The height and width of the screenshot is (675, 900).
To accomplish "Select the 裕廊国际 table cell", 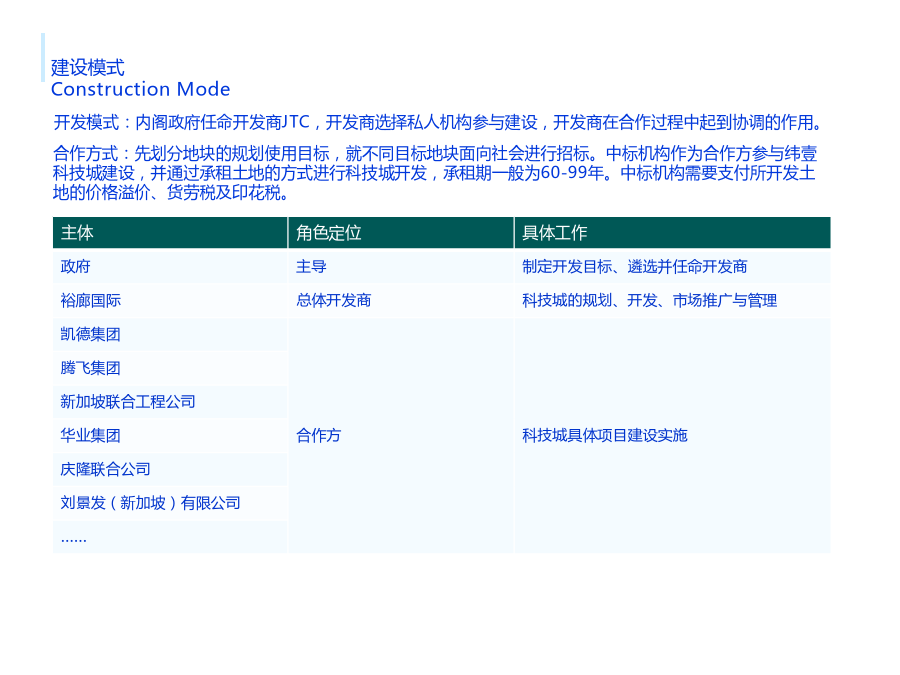I will [x=170, y=300].
